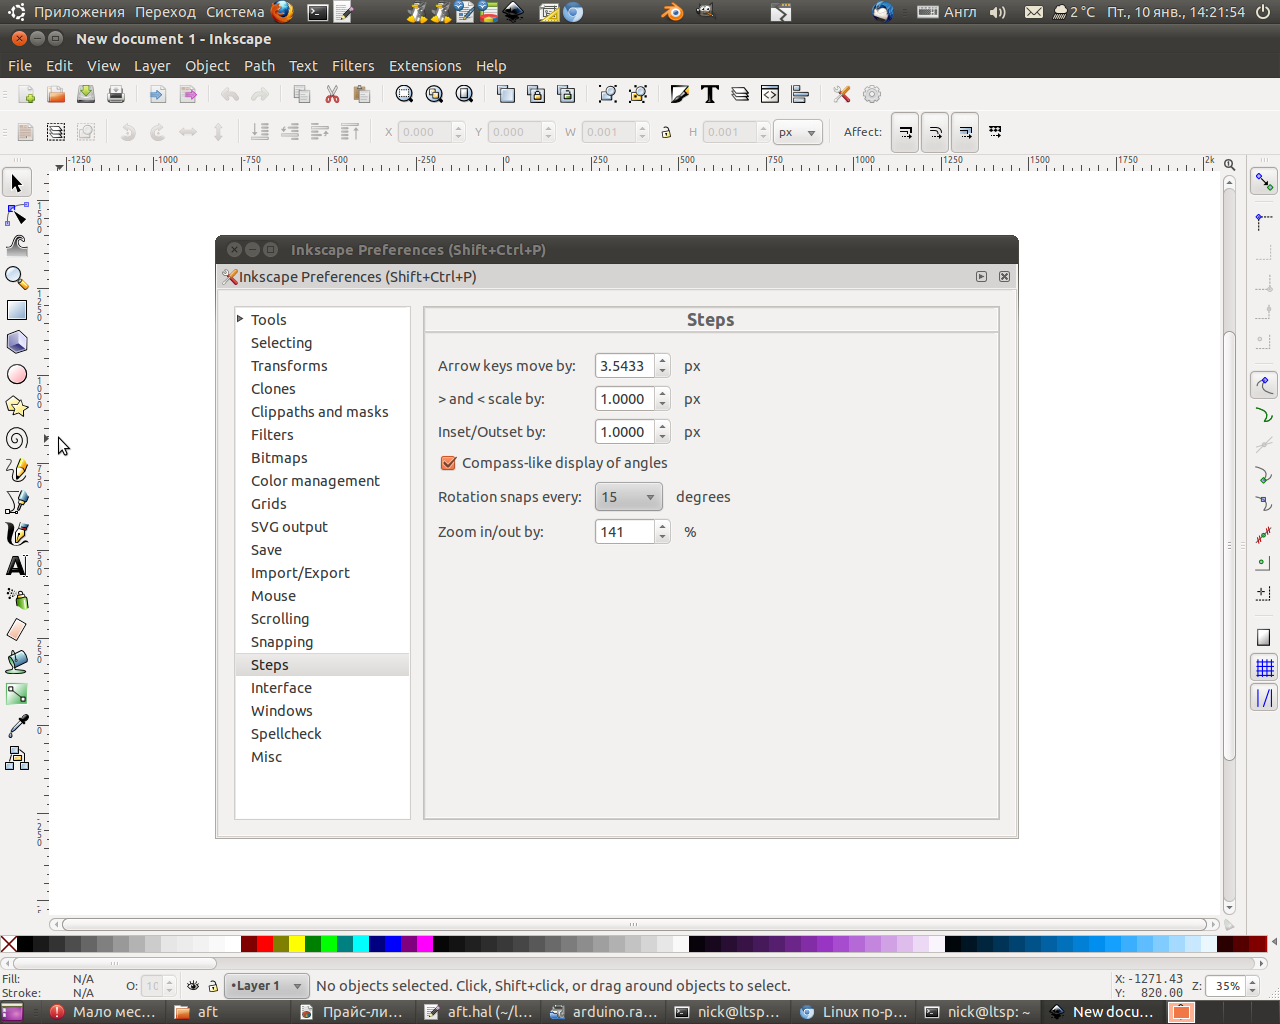Select the Node editing tool
The width and height of the screenshot is (1280, 1024).
click(x=17, y=214)
